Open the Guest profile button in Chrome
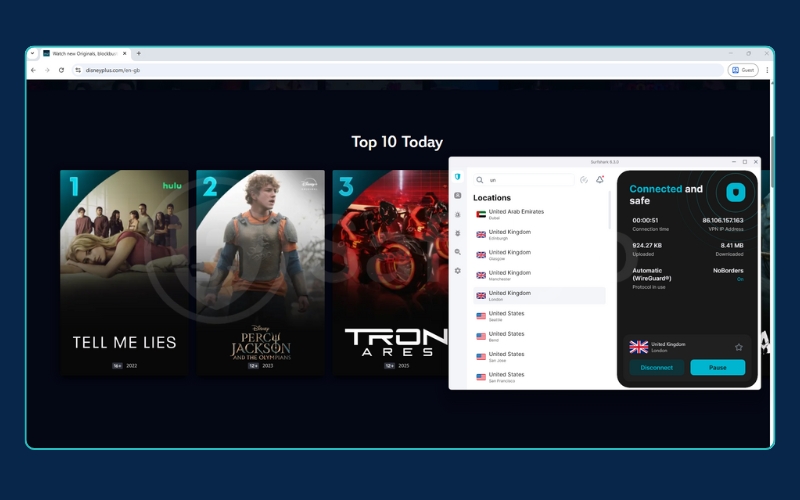Viewport: 800px width, 500px height. (743, 70)
